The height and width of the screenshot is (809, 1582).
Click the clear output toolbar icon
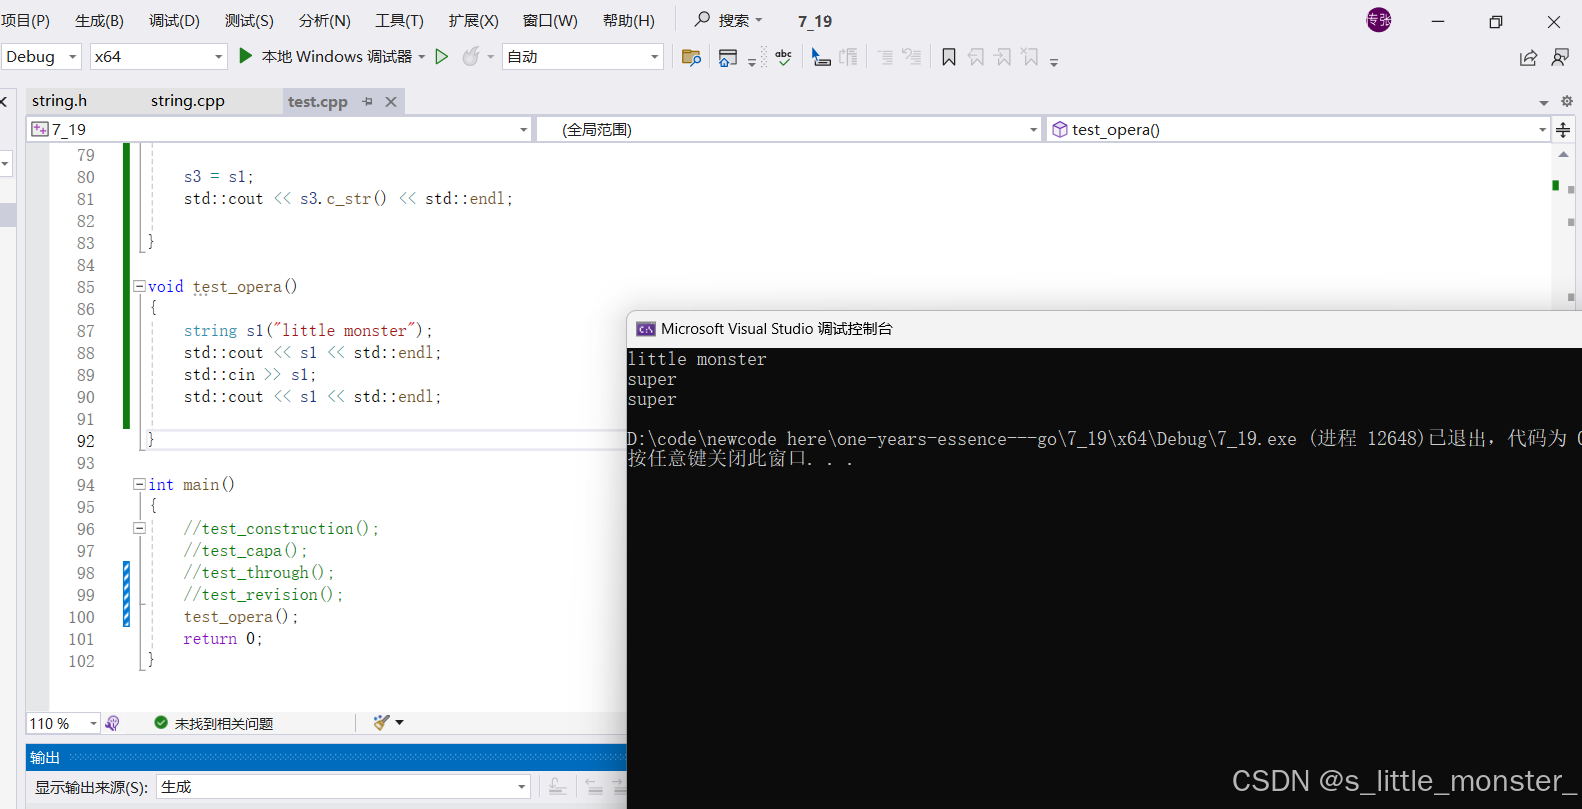[558, 787]
